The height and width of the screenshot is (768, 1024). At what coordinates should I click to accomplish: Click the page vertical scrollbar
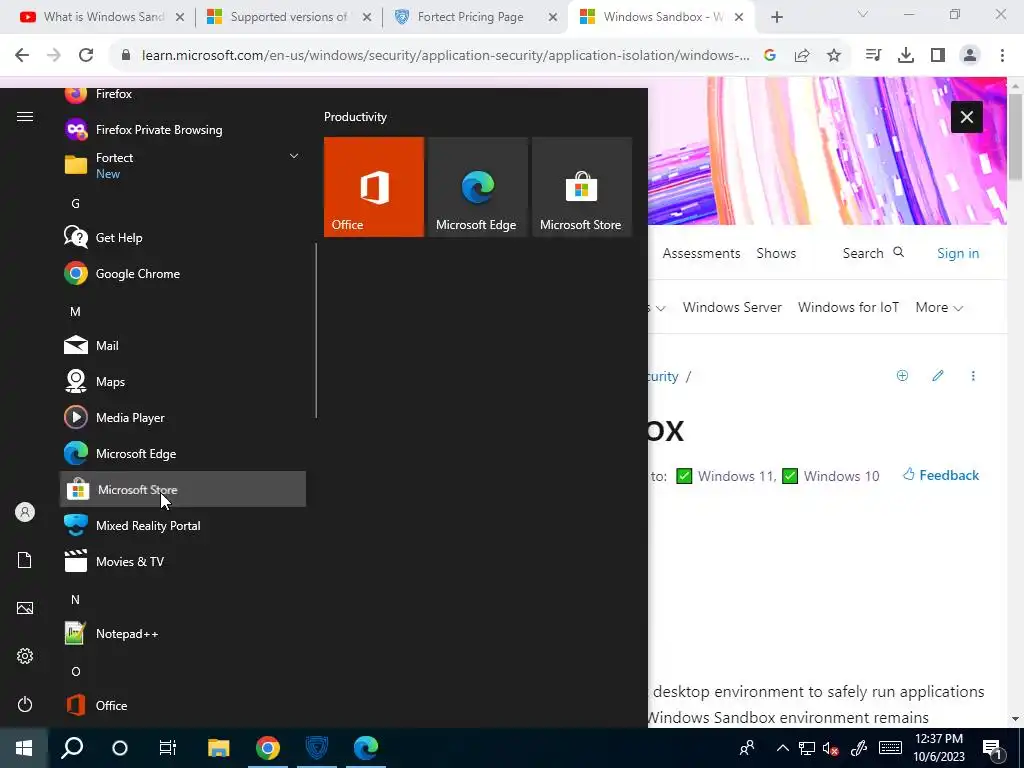[1015, 136]
